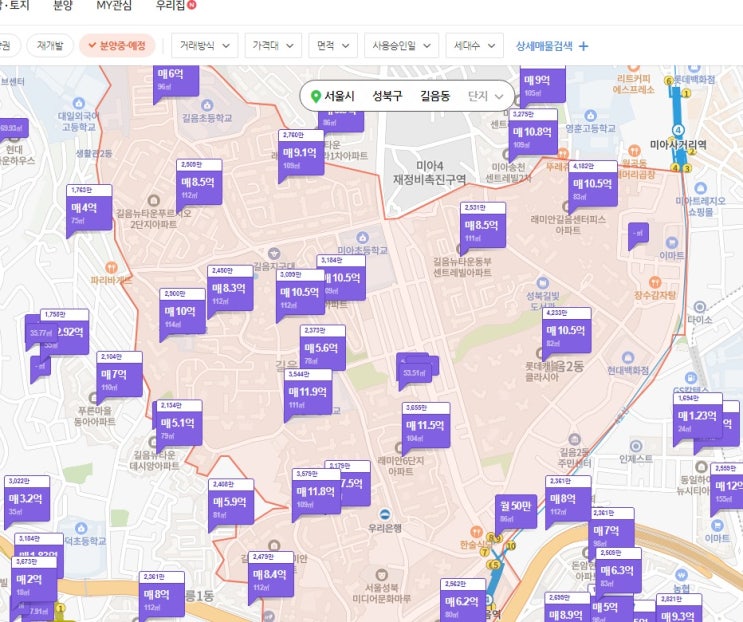The width and height of the screenshot is (743, 622).
Task: Expand the 가격대 filter dropdown
Action: click(273, 45)
